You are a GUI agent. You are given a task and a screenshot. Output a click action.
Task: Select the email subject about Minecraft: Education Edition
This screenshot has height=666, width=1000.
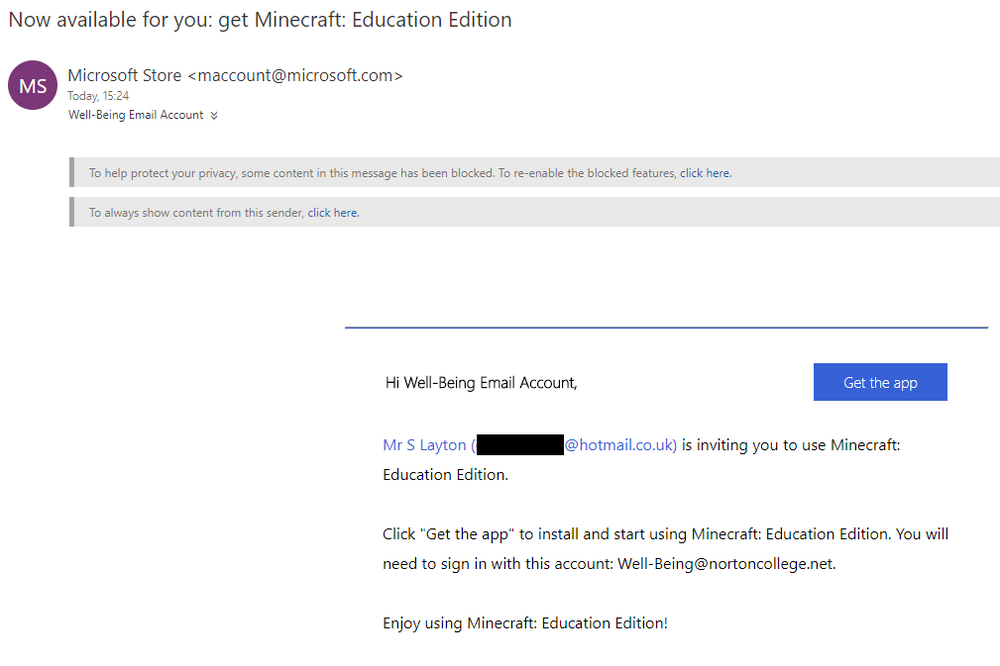[x=260, y=20]
